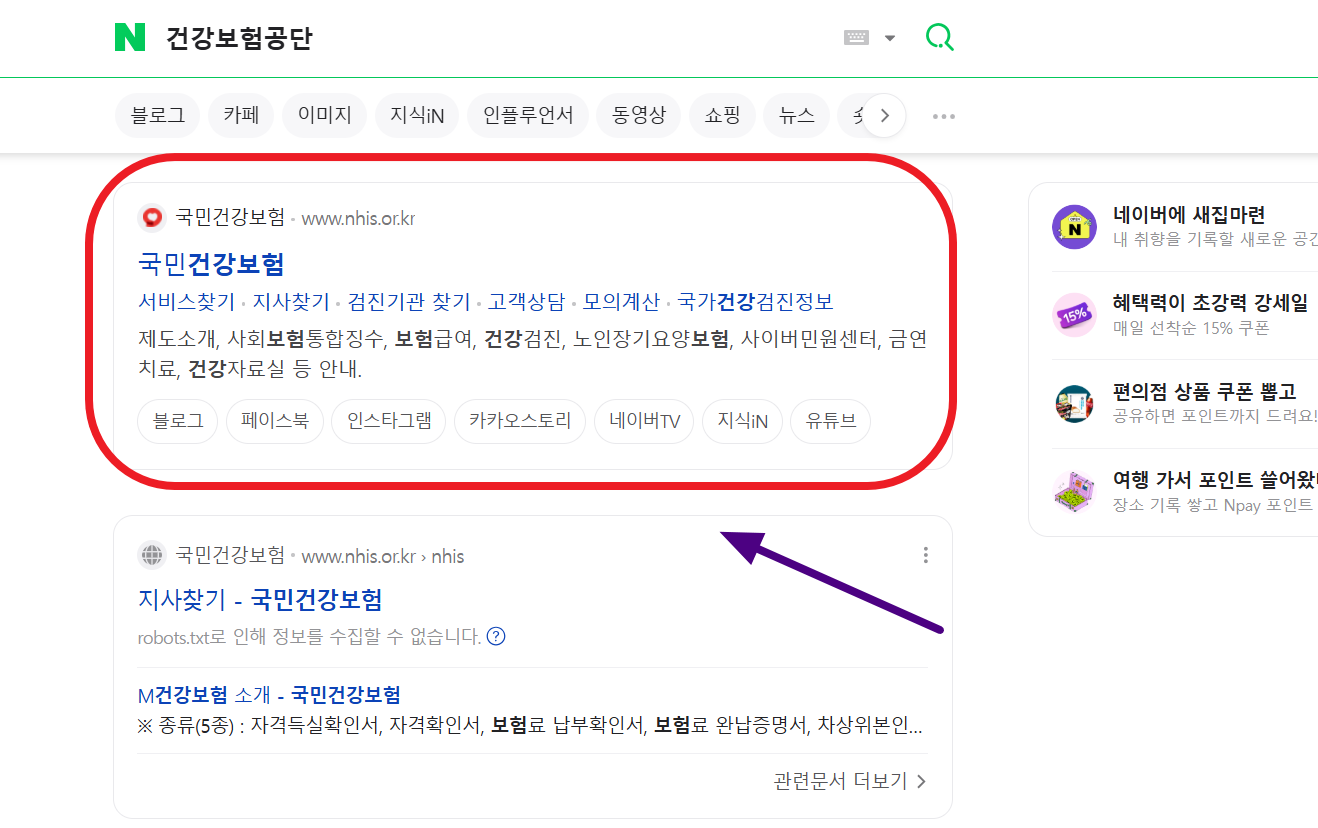Click the description text starting 제도소개

click(x=532, y=354)
